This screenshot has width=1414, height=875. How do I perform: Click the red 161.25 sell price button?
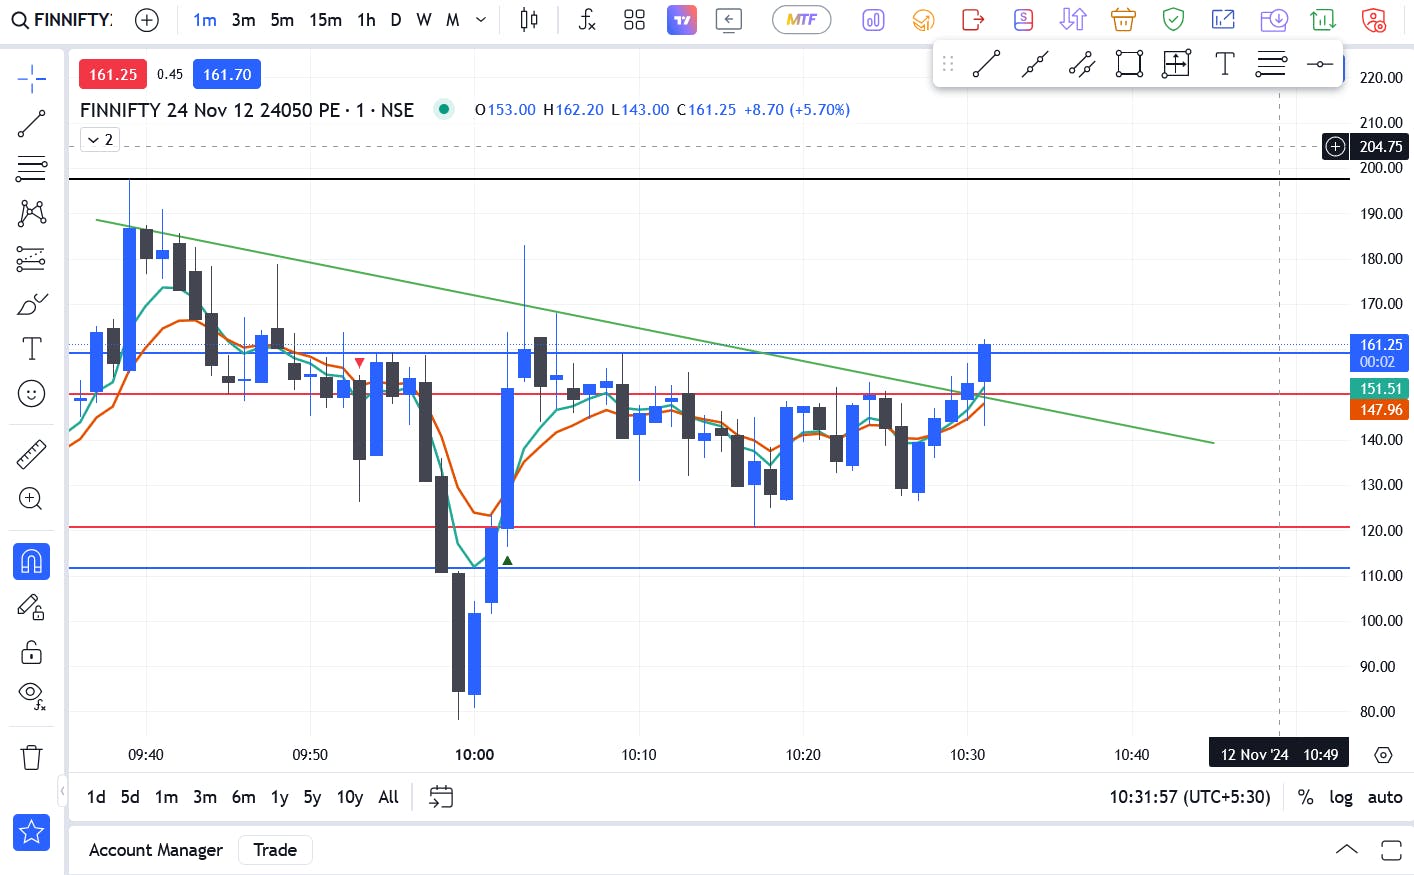tap(113, 74)
